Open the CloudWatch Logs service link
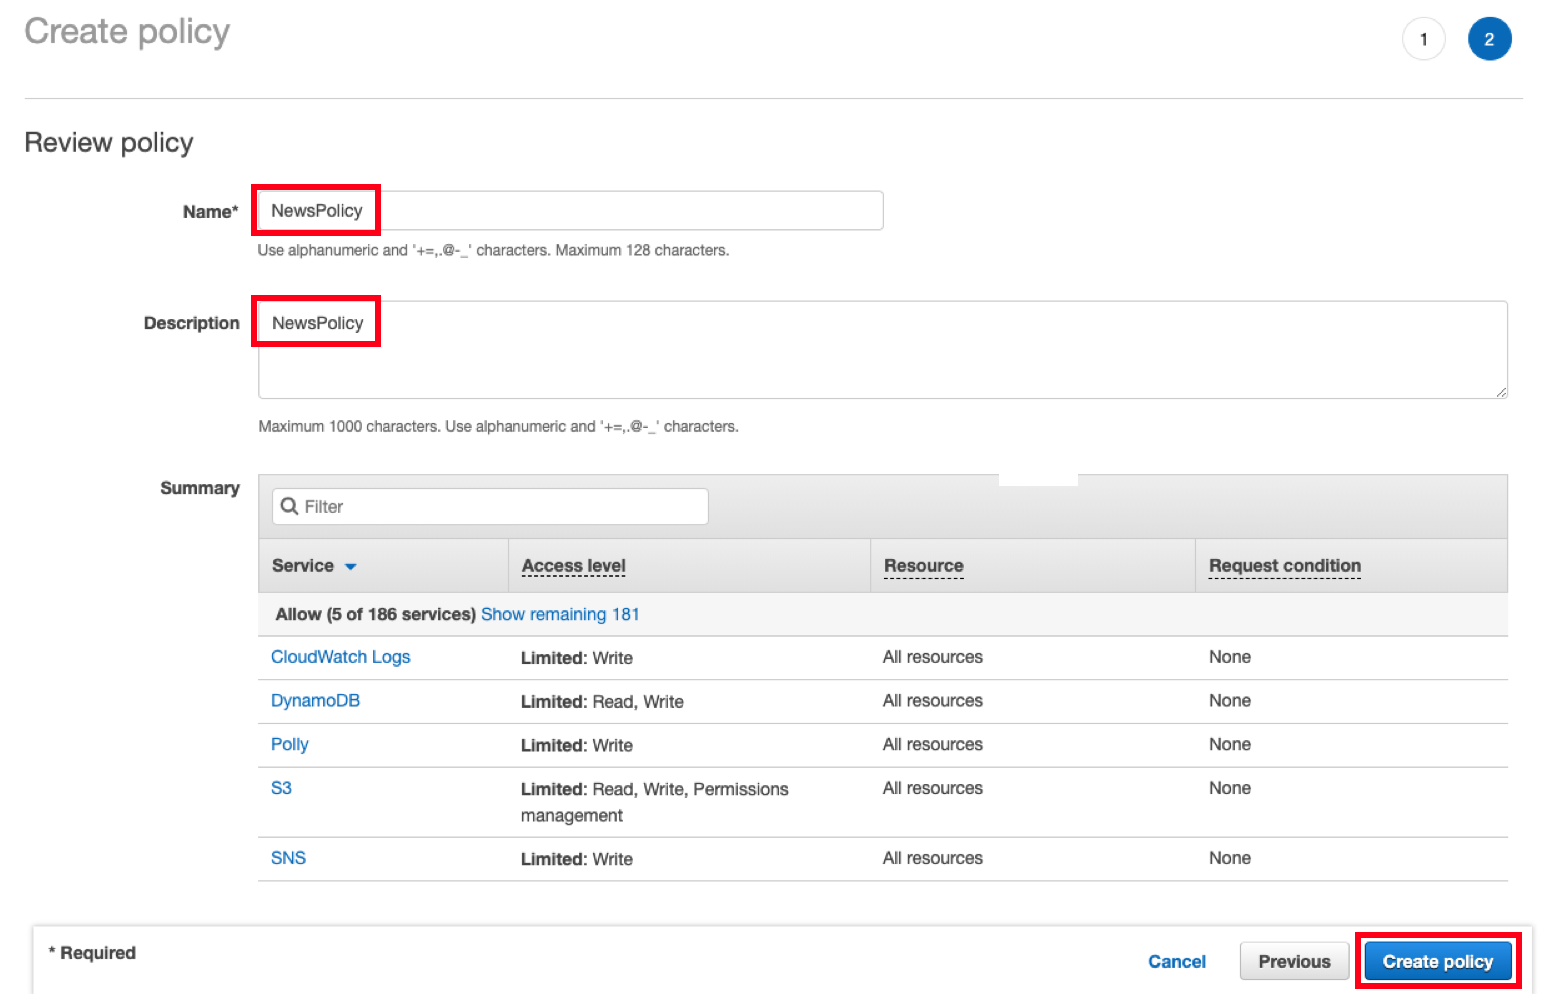Screen dimensions: 1542x999 tap(341, 657)
